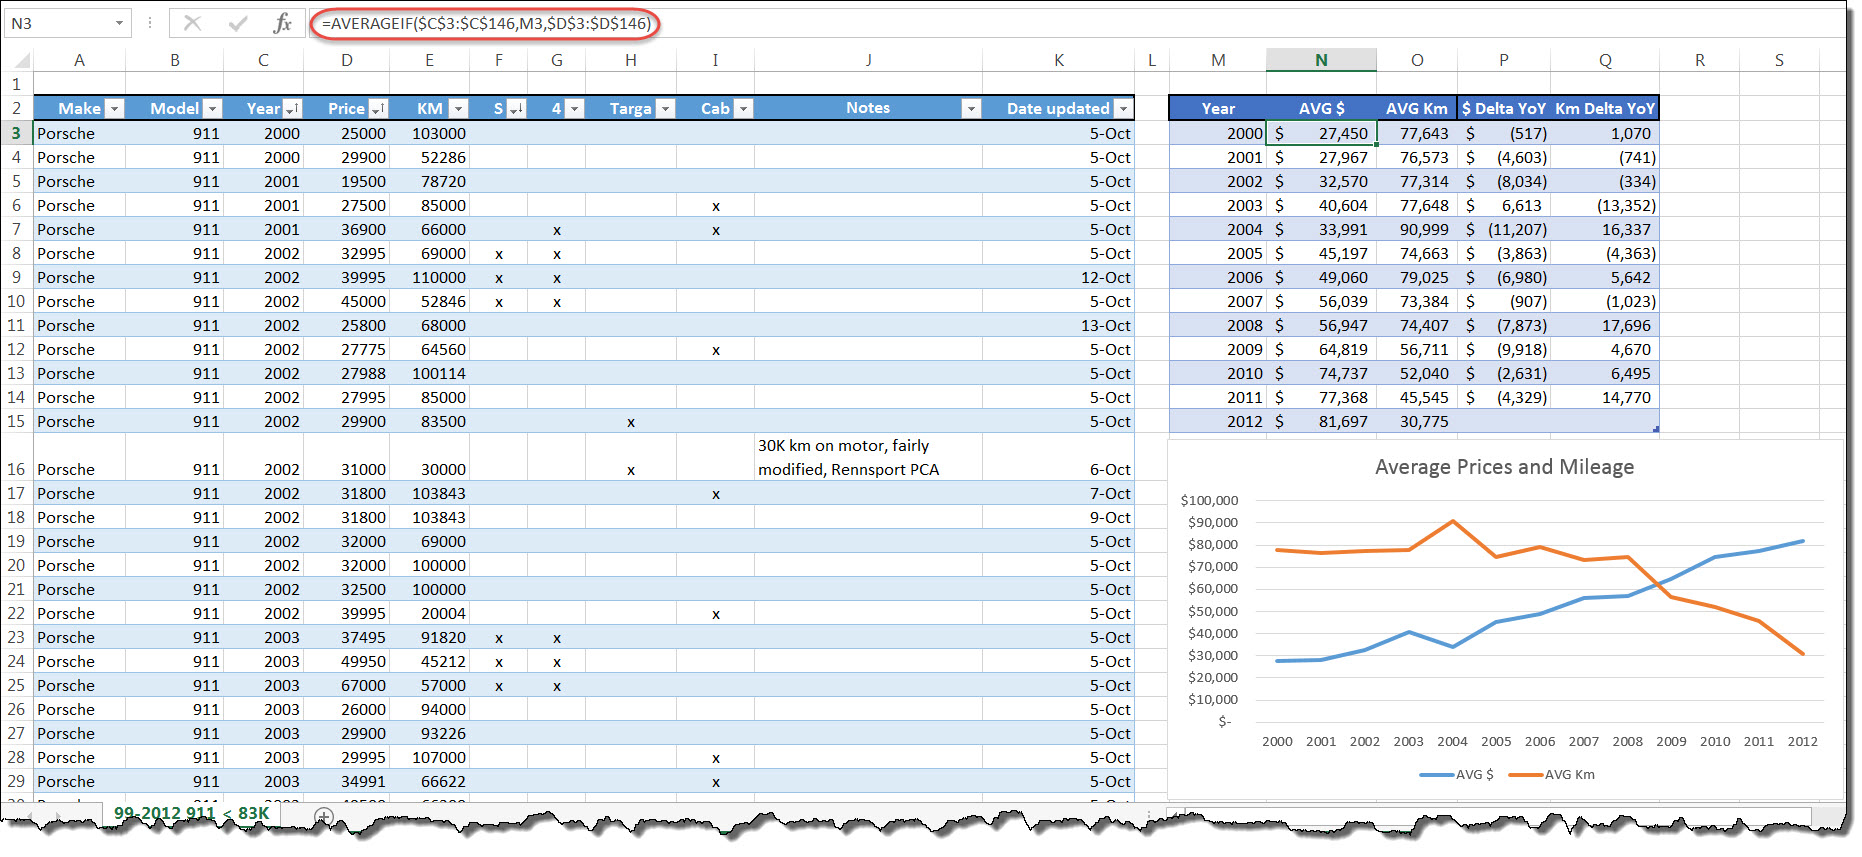The width and height of the screenshot is (1862, 857).
Task: Click the $100,000 axis label on chart
Action: pos(1209,500)
